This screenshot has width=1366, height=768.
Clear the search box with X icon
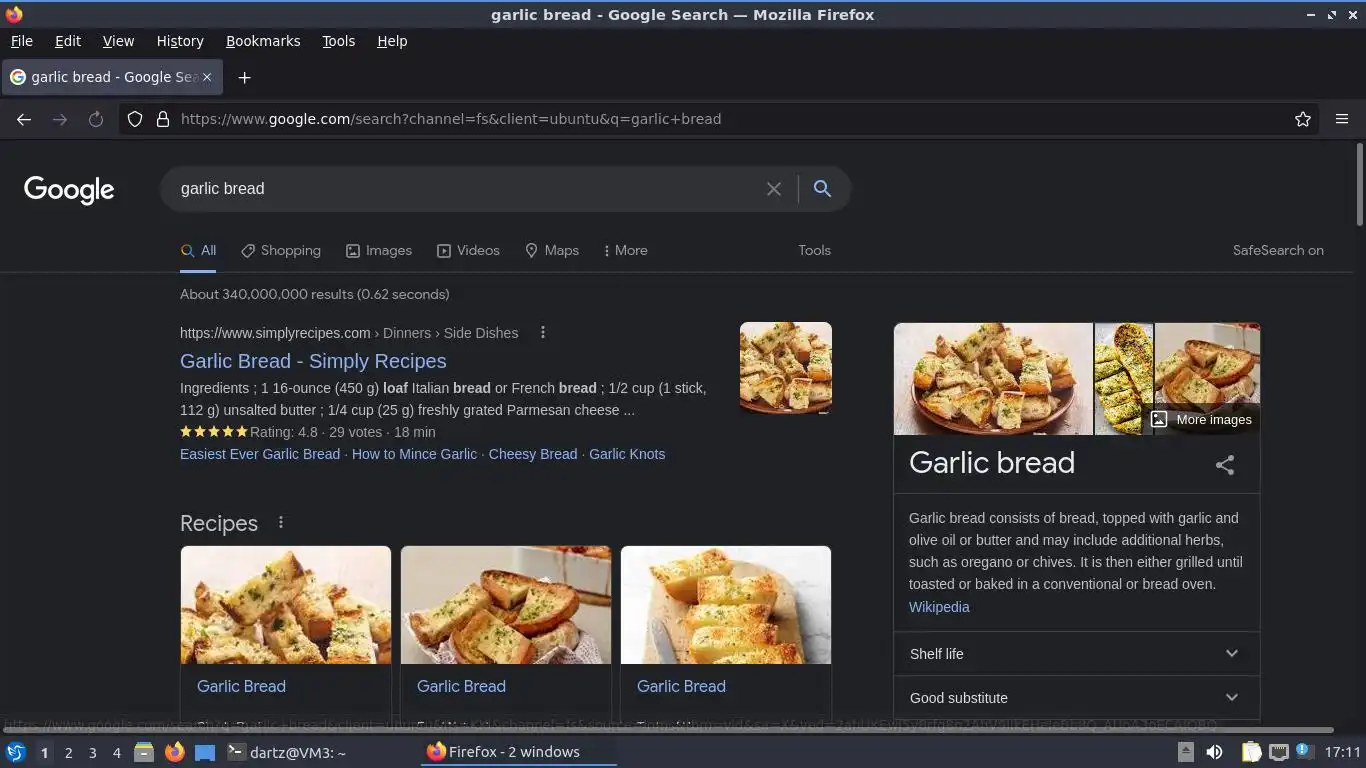coord(774,189)
